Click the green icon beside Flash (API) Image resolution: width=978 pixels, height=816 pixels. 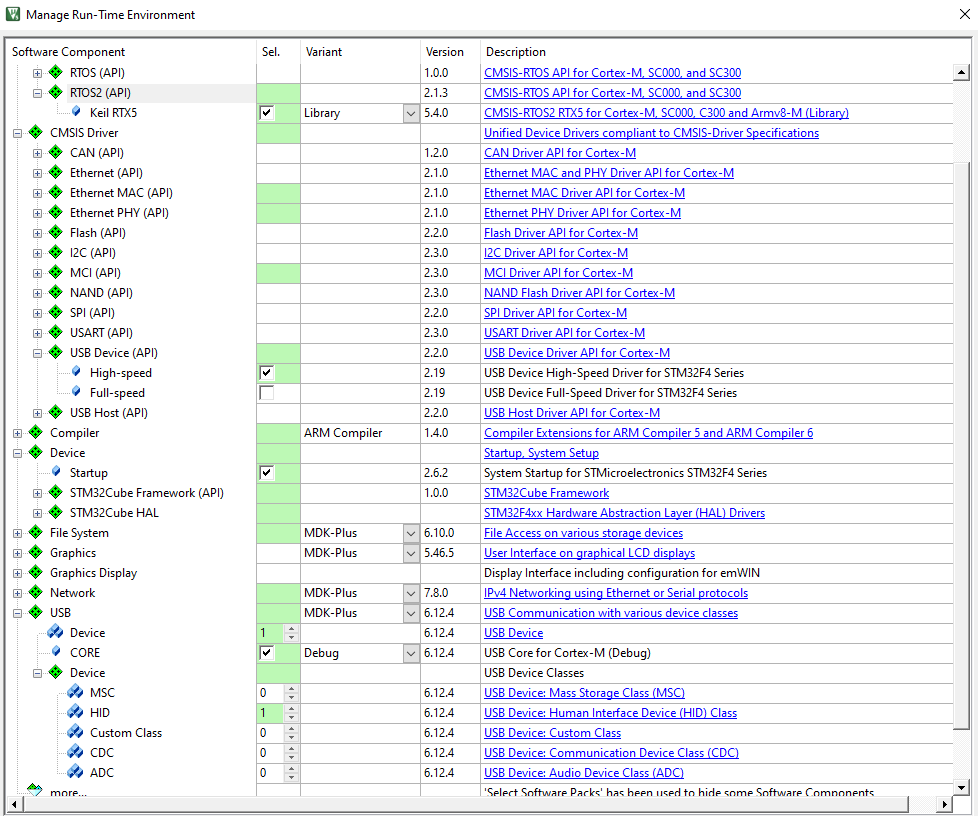[x=56, y=232]
